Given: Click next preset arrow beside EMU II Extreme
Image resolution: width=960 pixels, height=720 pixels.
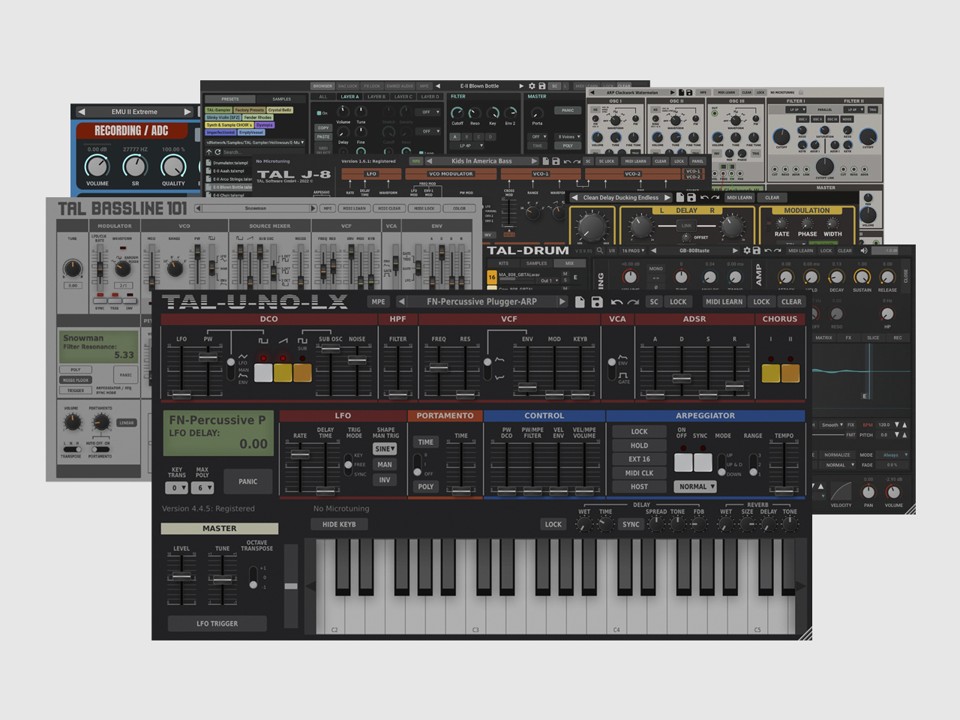Looking at the screenshot, I should click(188, 112).
